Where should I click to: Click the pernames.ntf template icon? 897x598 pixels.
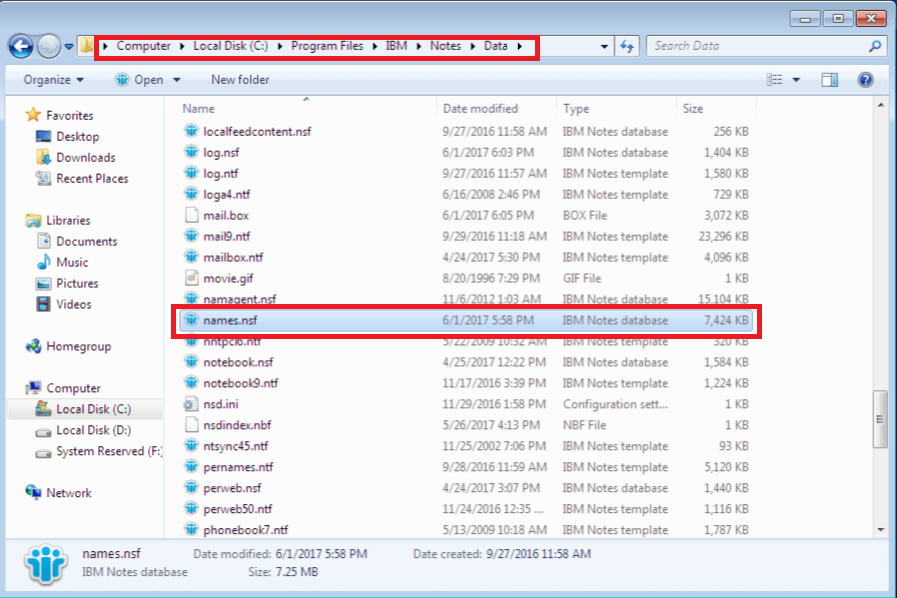(x=191, y=466)
